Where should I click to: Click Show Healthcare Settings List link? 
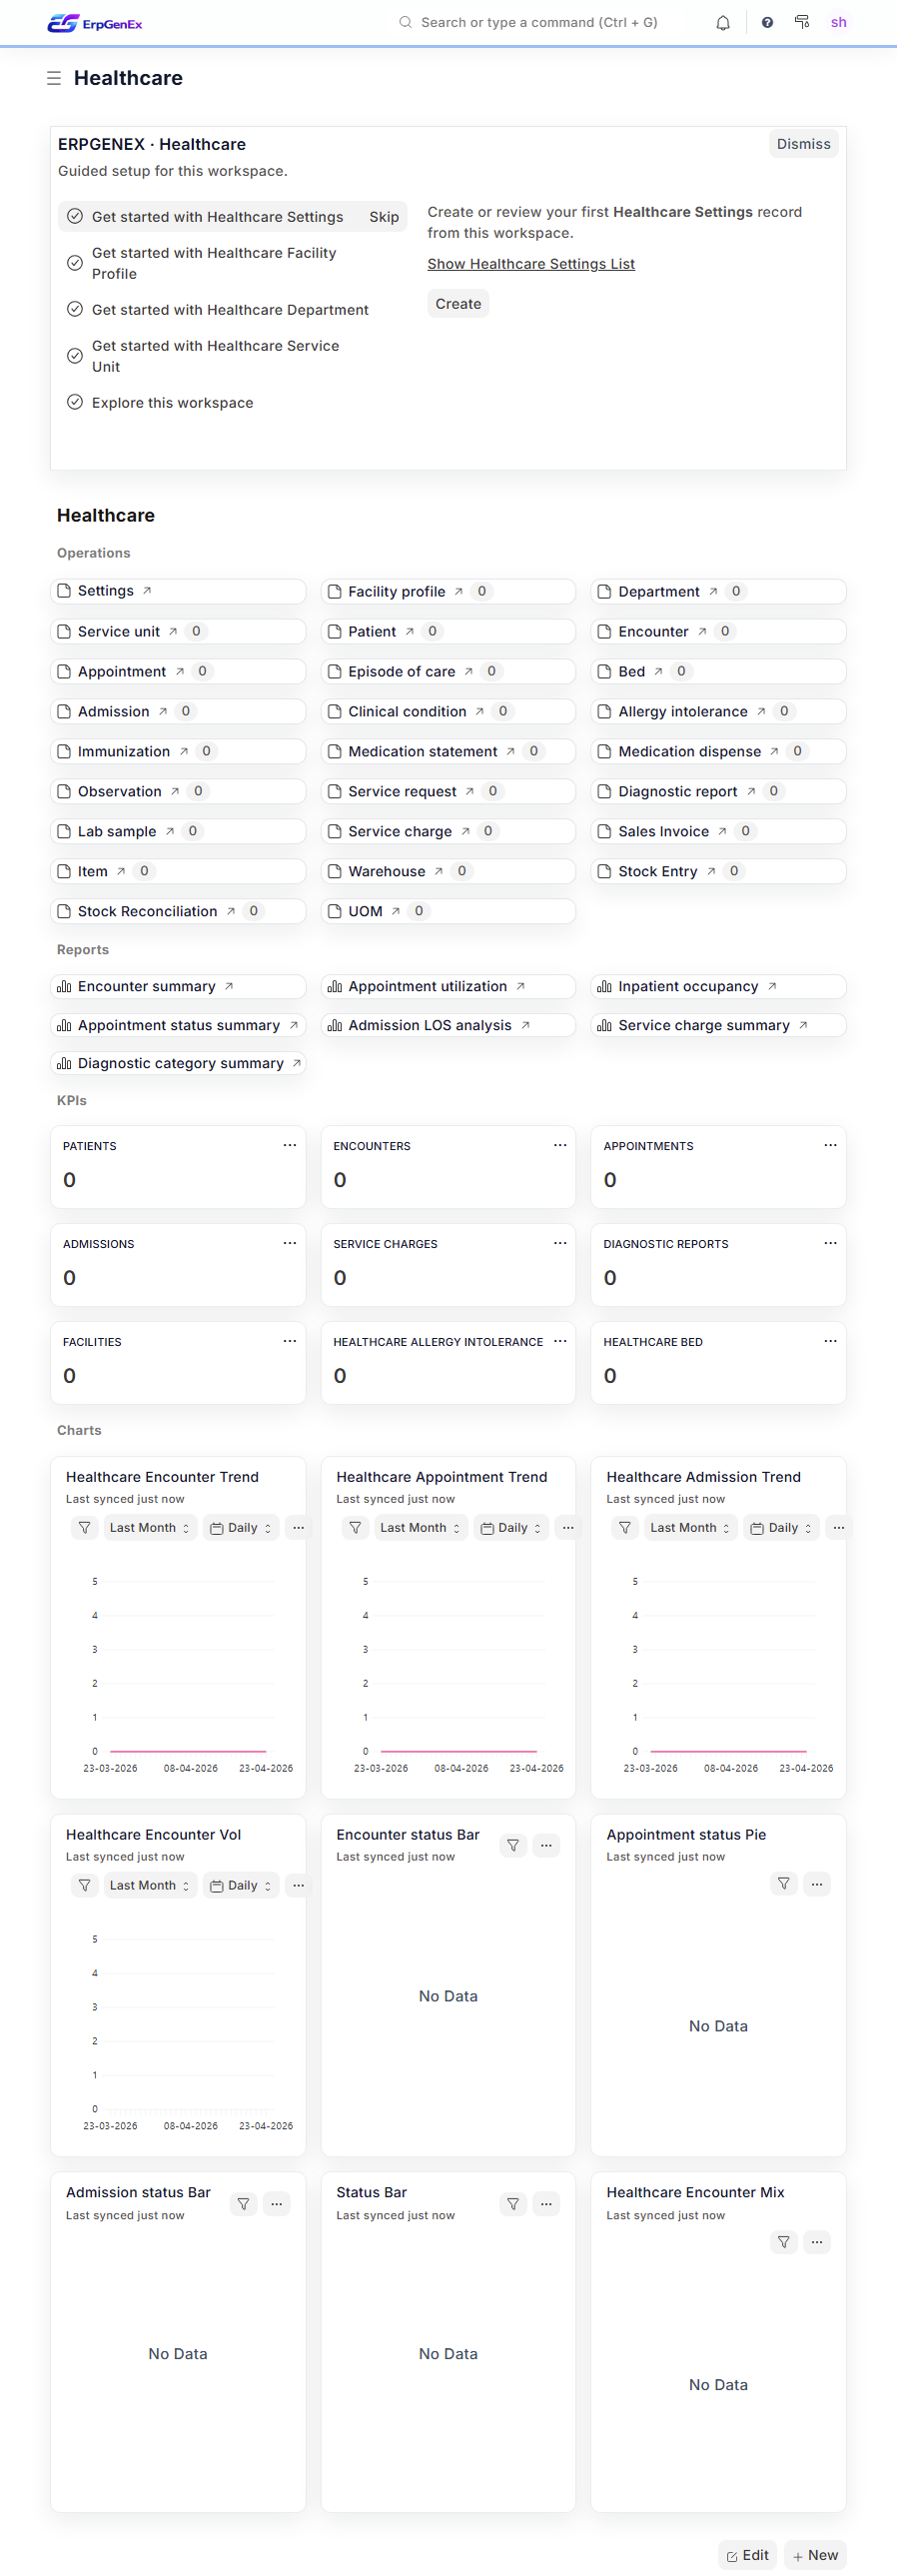[x=531, y=264]
